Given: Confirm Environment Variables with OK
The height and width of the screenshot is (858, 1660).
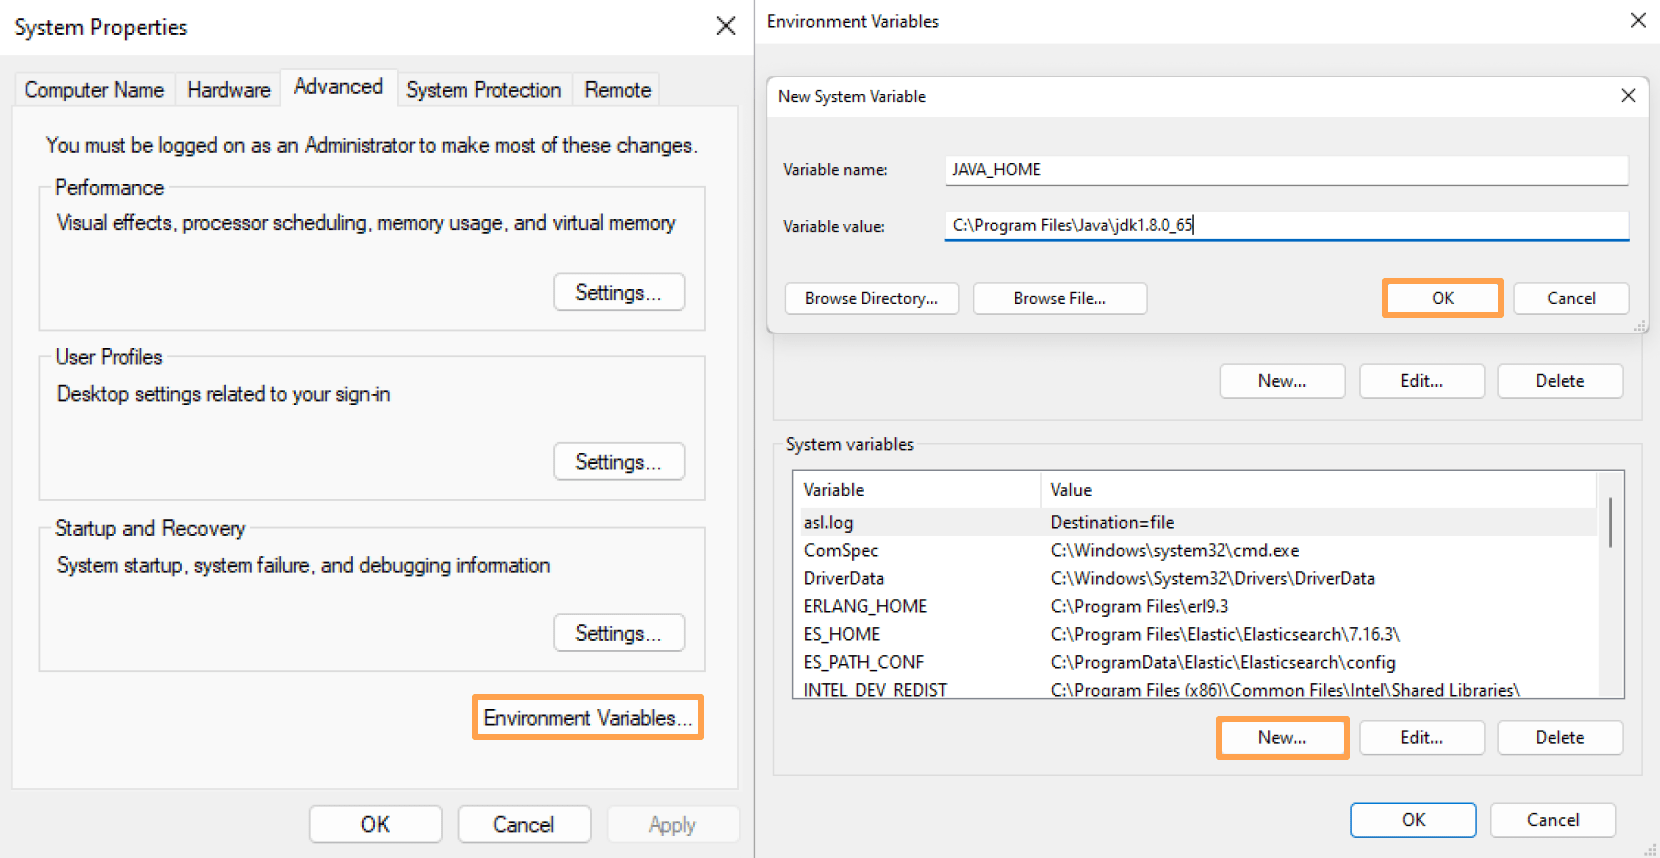Looking at the screenshot, I should coord(1413,820).
